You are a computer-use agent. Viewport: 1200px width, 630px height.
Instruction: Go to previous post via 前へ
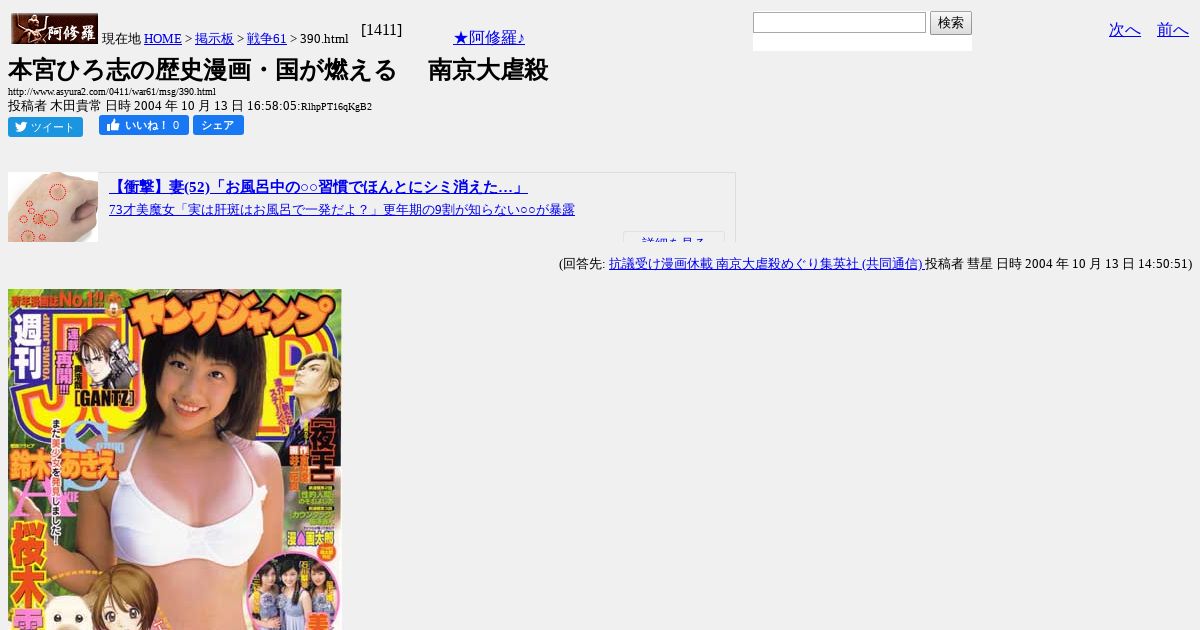[1173, 30]
